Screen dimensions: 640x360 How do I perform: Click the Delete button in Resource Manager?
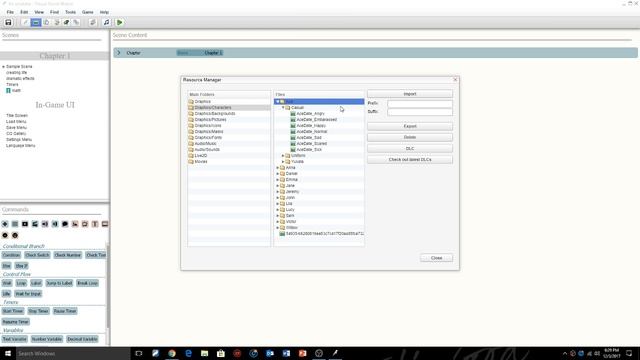pos(410,137)
